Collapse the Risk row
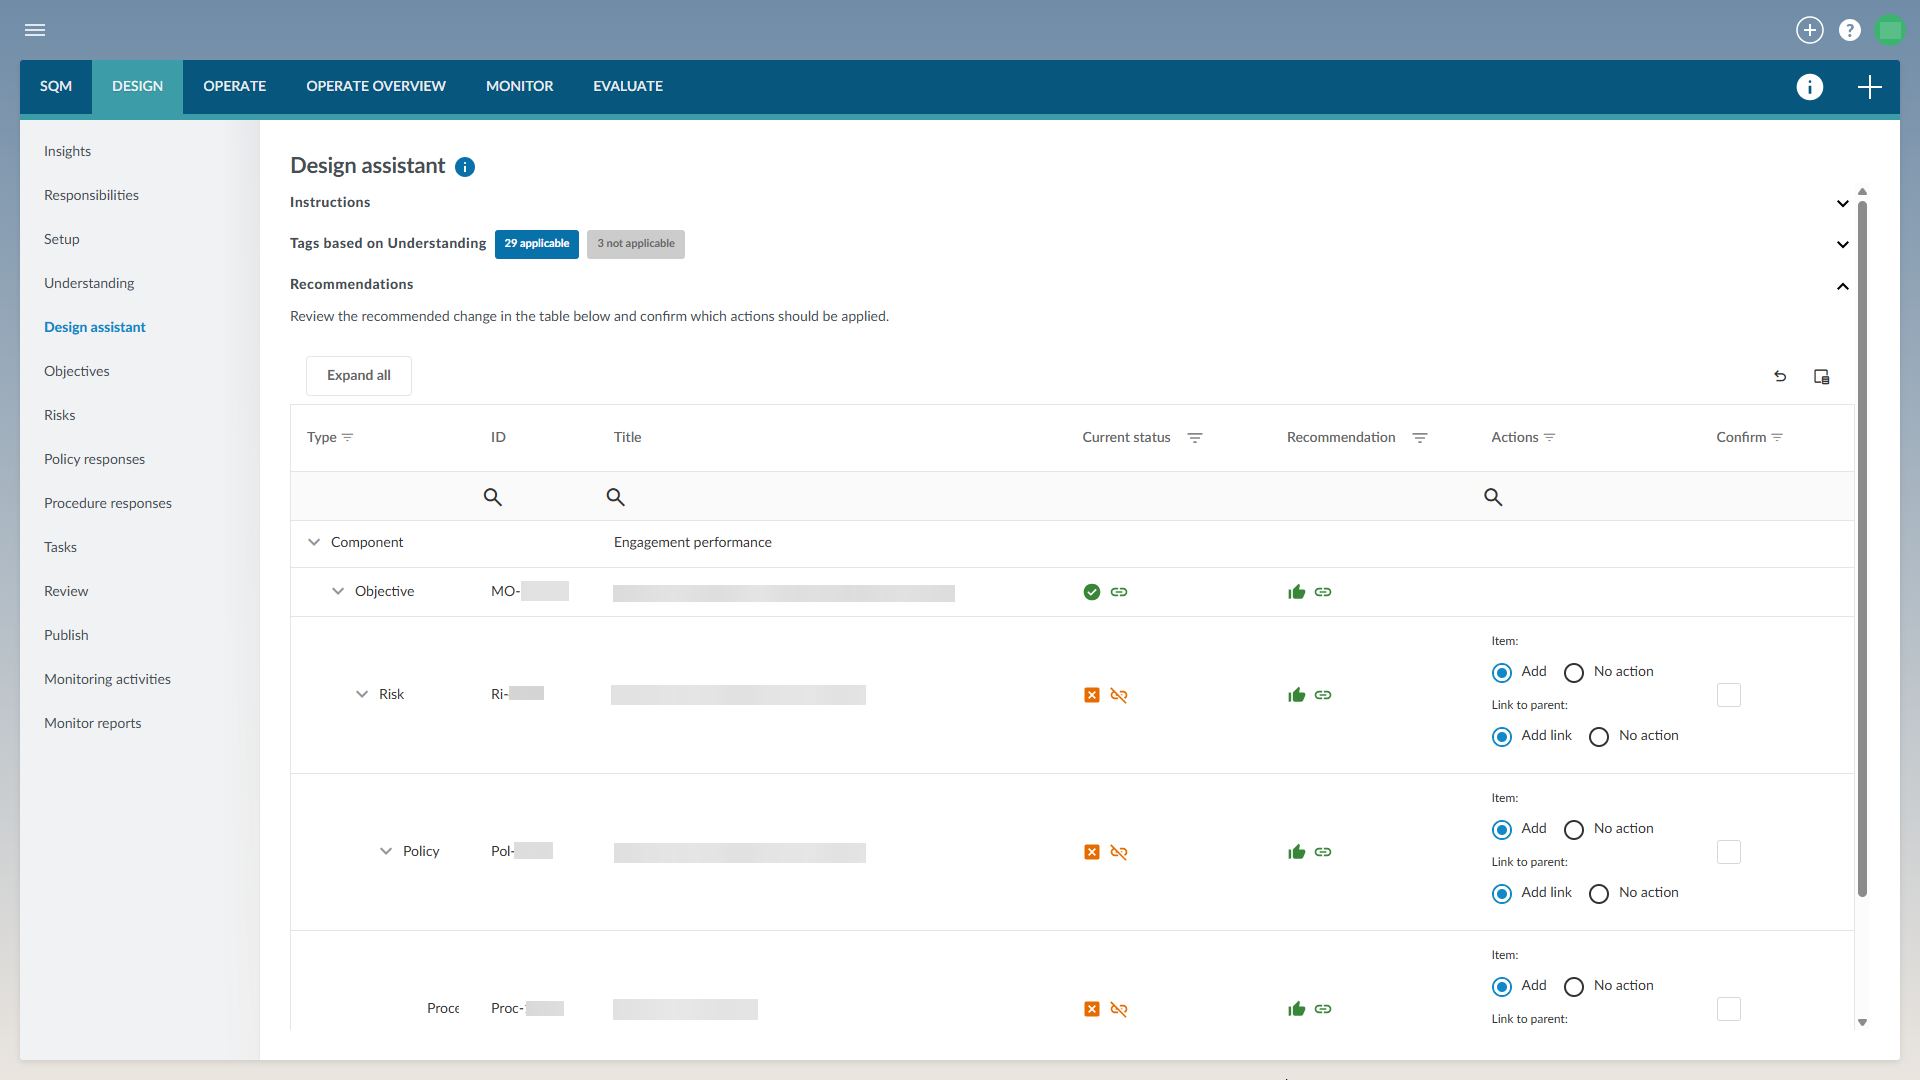Image resolution: width=1920 pixels, height=1080 pixels. click(x=361, y=694)
